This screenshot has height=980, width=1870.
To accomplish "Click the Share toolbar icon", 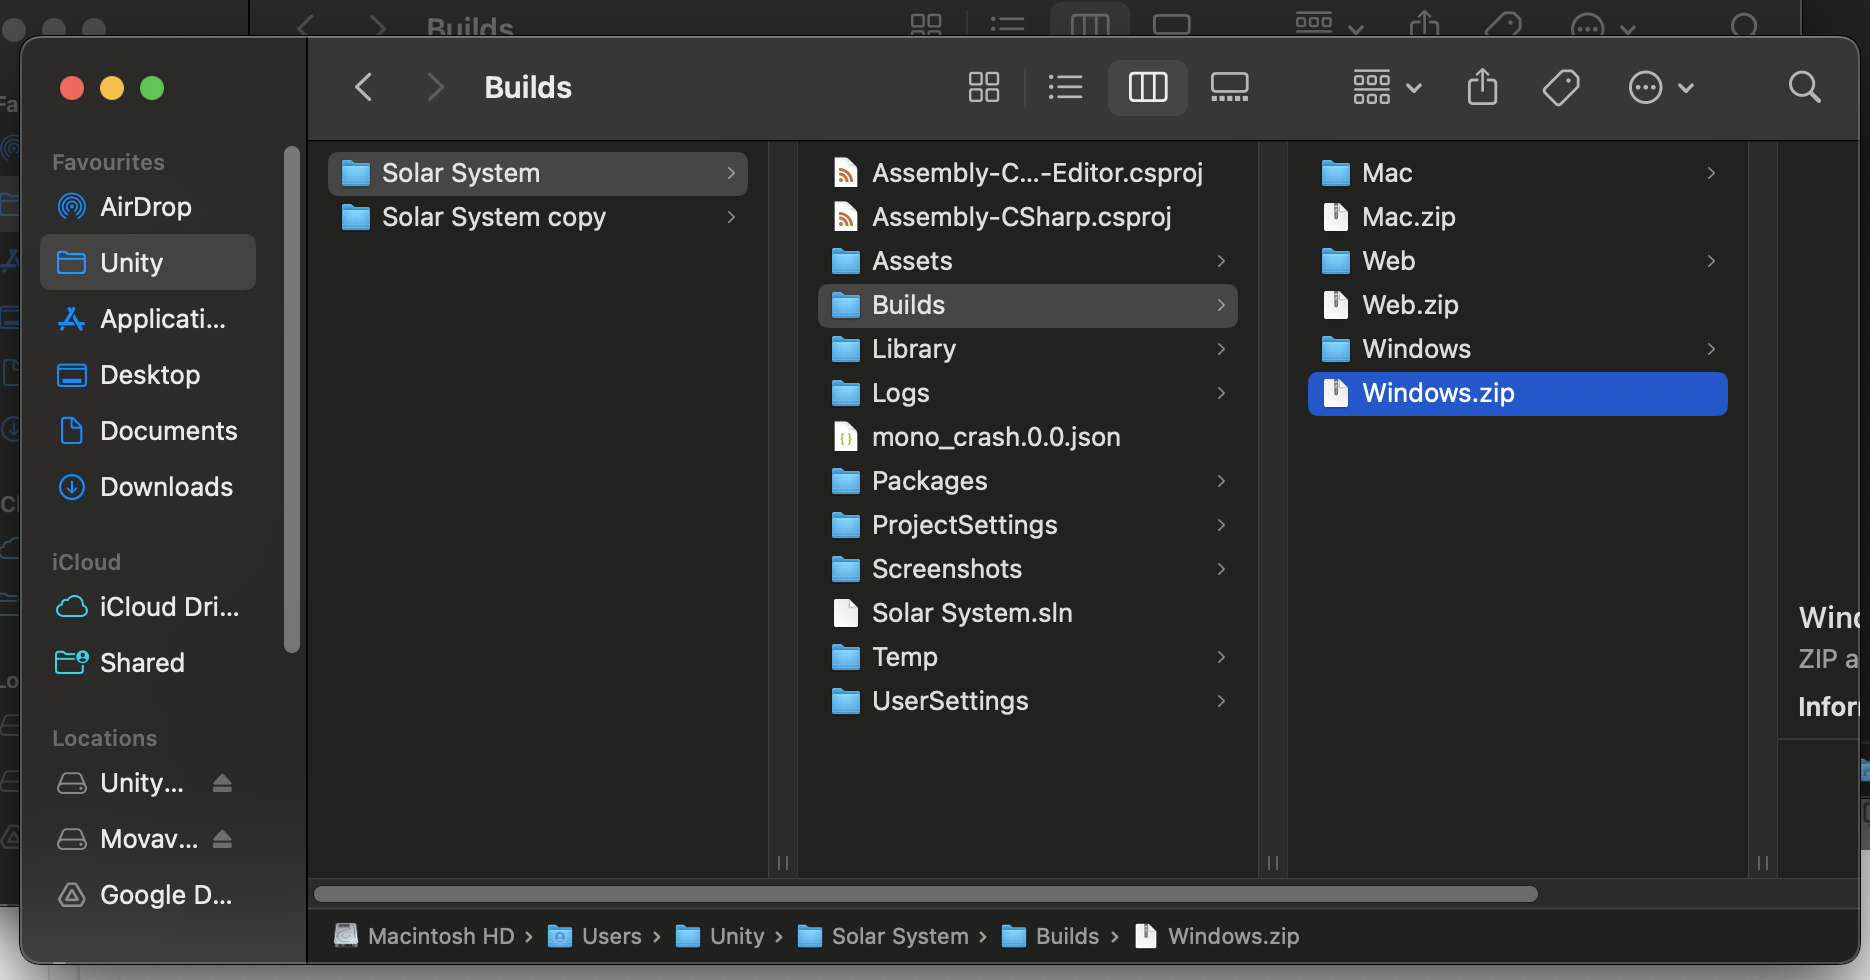I will click(x=1482, y=87).
